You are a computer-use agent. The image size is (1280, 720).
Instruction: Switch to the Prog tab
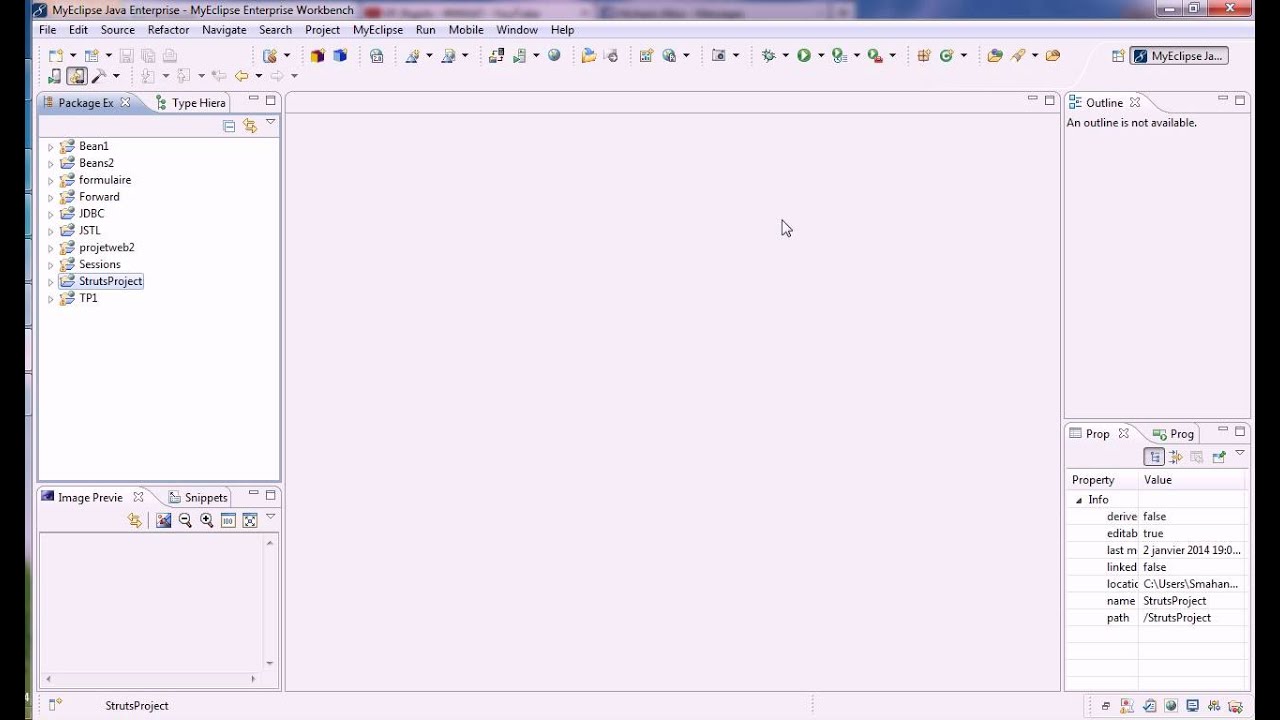(x=1173, y=434)
